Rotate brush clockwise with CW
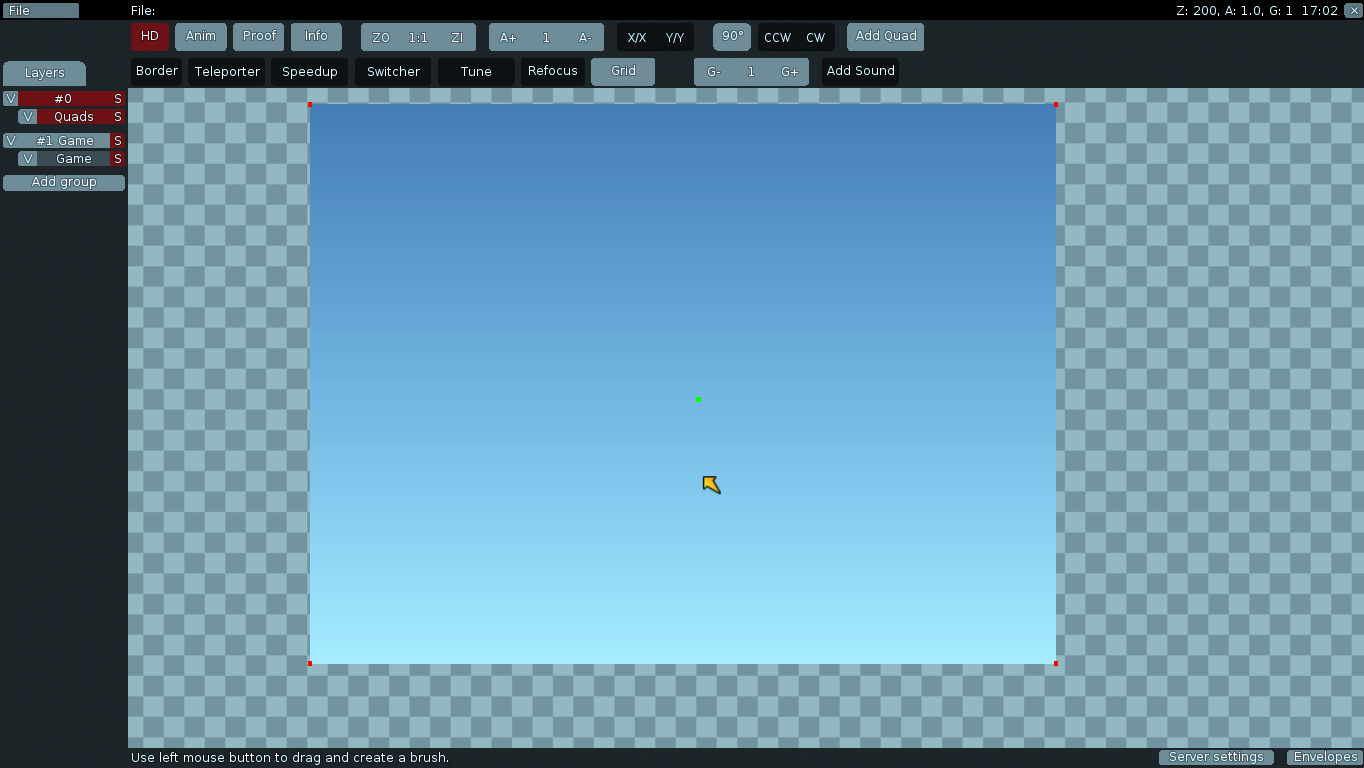 (816, 38)
